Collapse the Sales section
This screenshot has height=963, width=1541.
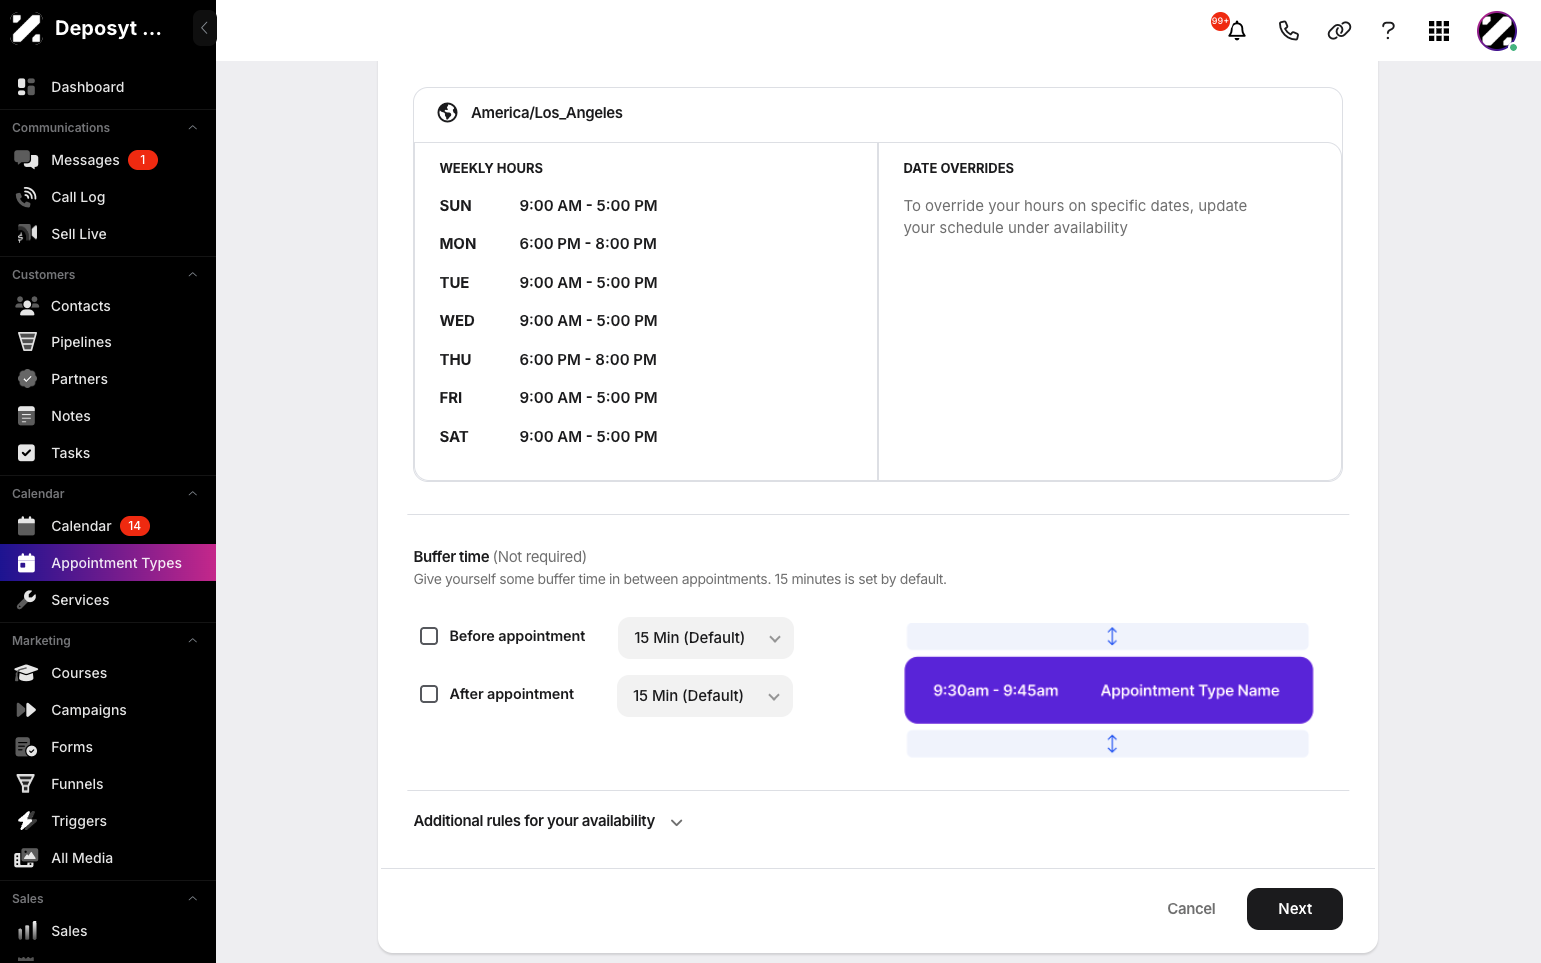(193, 899)
